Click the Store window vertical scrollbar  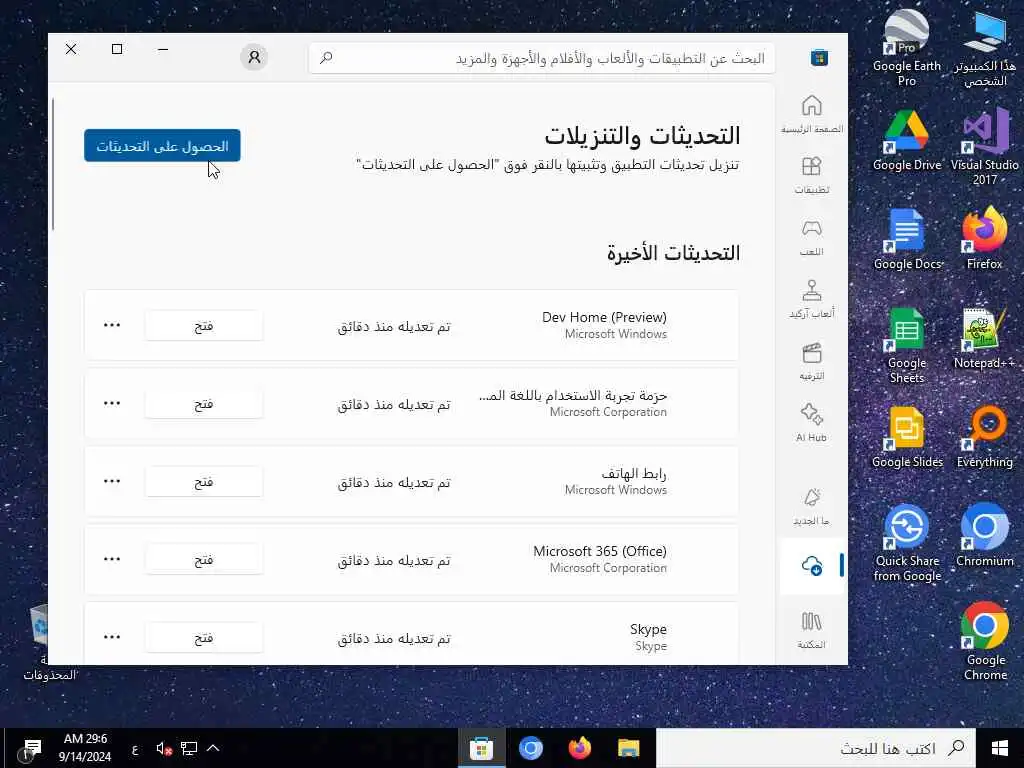pyautogui.click(x=53, y=165)
